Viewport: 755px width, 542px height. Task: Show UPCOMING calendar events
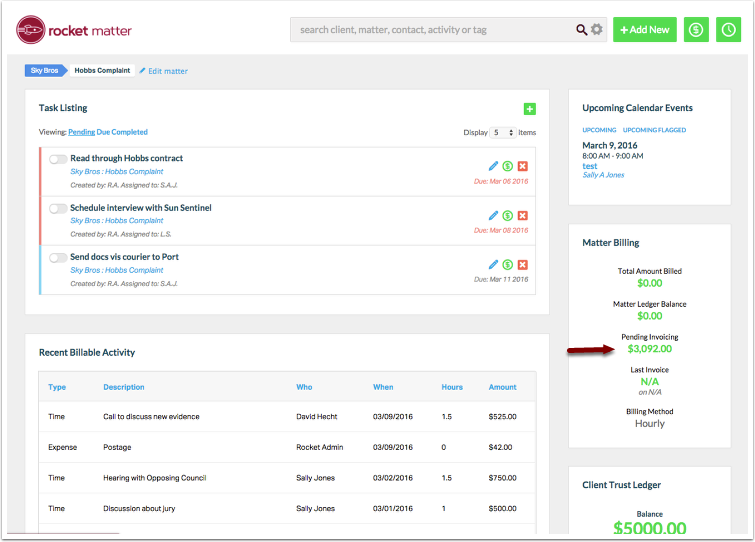pos(599,130)
